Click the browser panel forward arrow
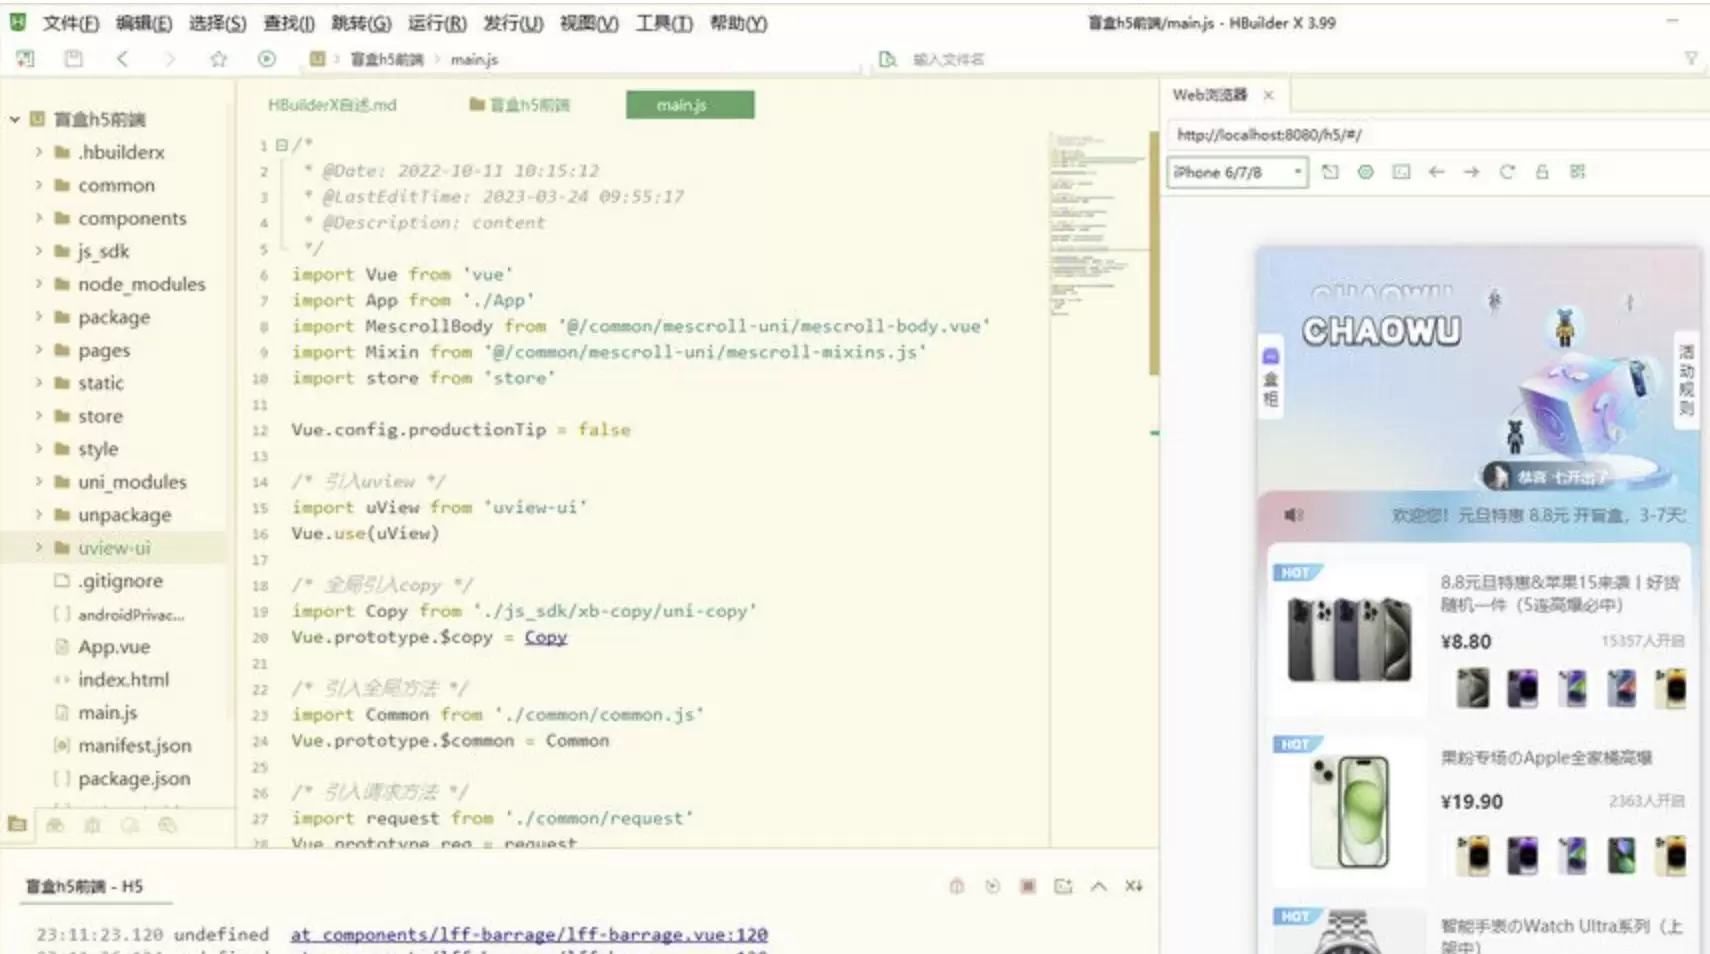Screen dimensions: 1710x954 (x=1471, y=172)
